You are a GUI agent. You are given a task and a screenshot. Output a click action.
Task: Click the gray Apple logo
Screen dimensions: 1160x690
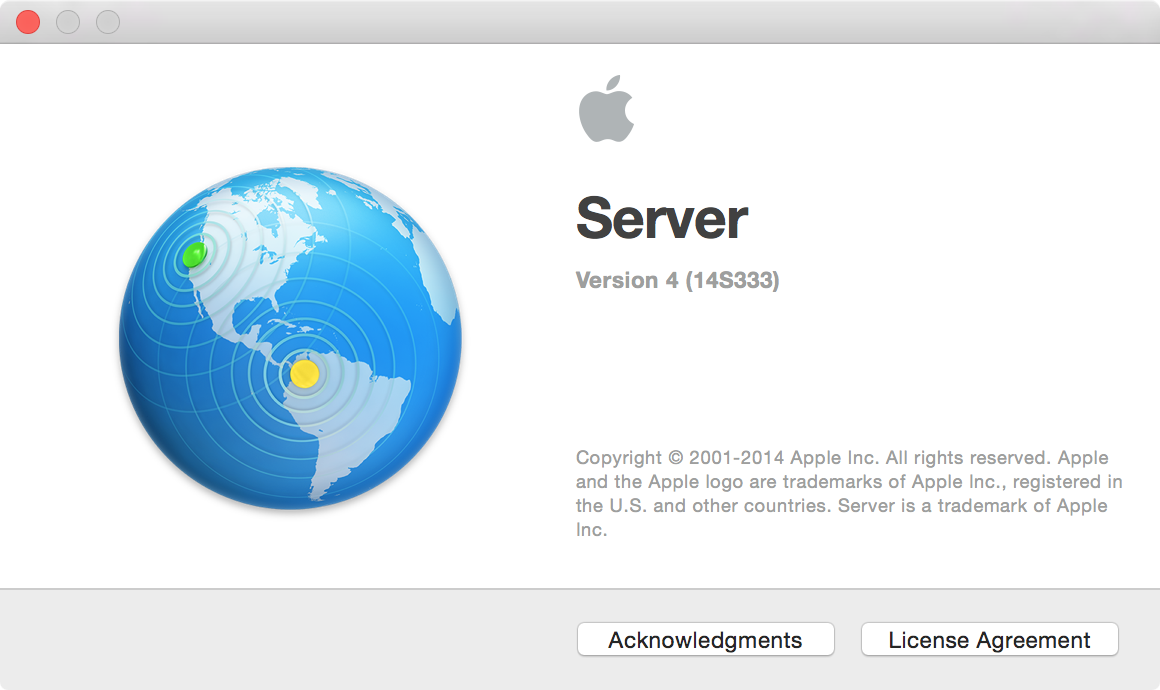(607, 109)
